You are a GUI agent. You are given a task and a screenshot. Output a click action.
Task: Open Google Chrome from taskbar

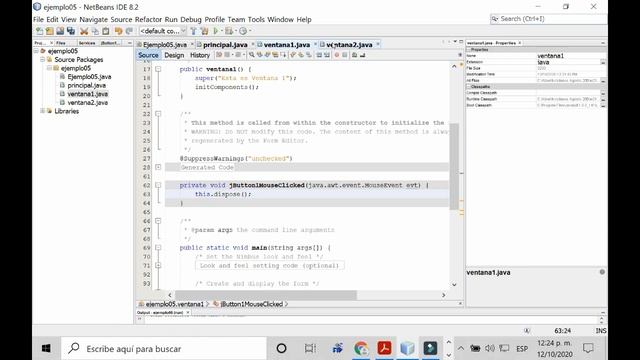pos(361,349)
